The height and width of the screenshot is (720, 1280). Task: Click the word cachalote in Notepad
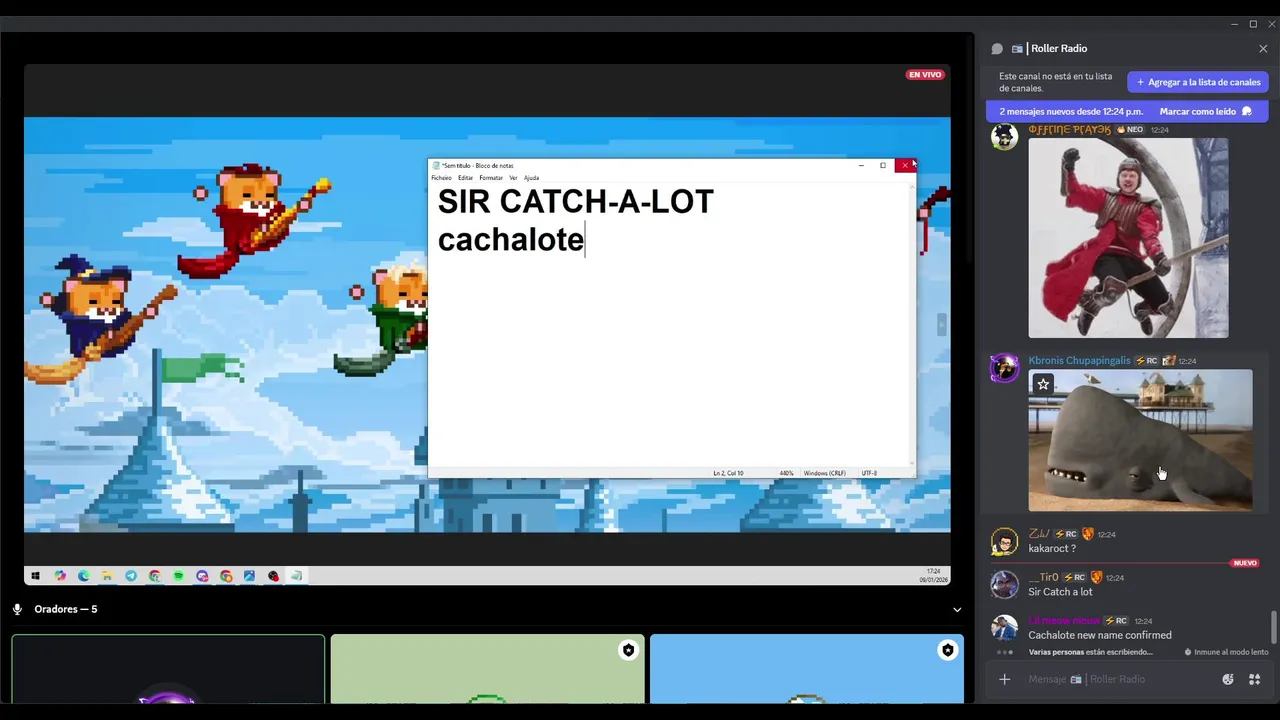click(510, 240)
